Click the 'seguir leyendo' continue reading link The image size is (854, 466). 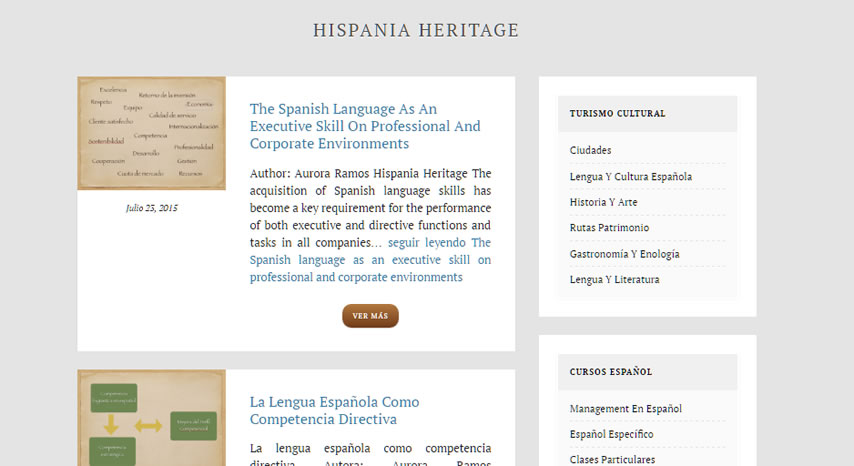tap(370, 260)
